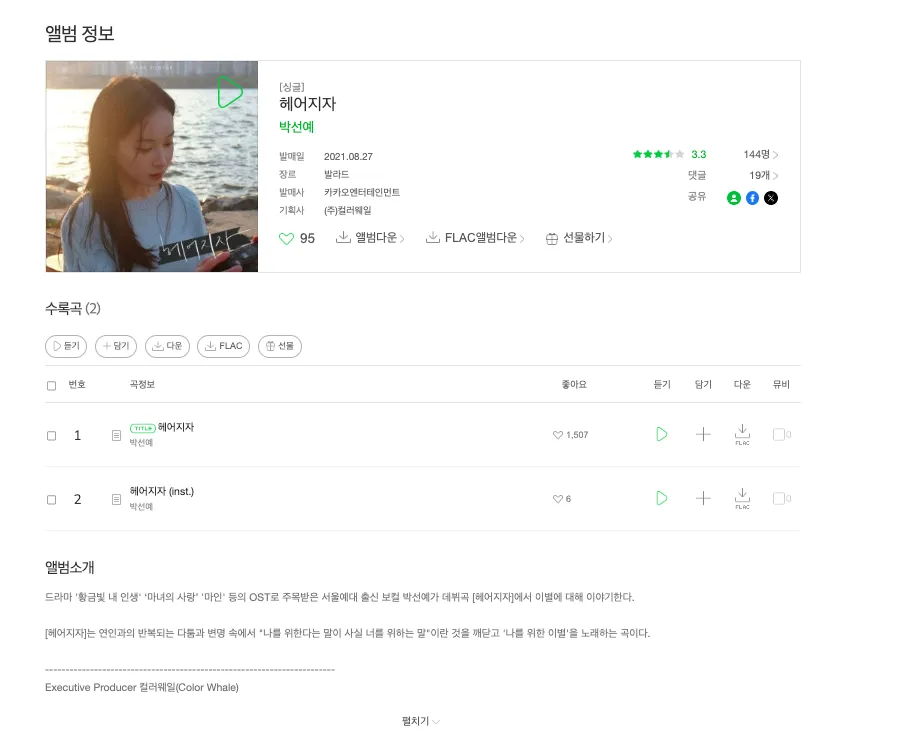Open artist page for 박선예
The height and width of the screenshot is (741, 911).
click(x=295, y=127)
